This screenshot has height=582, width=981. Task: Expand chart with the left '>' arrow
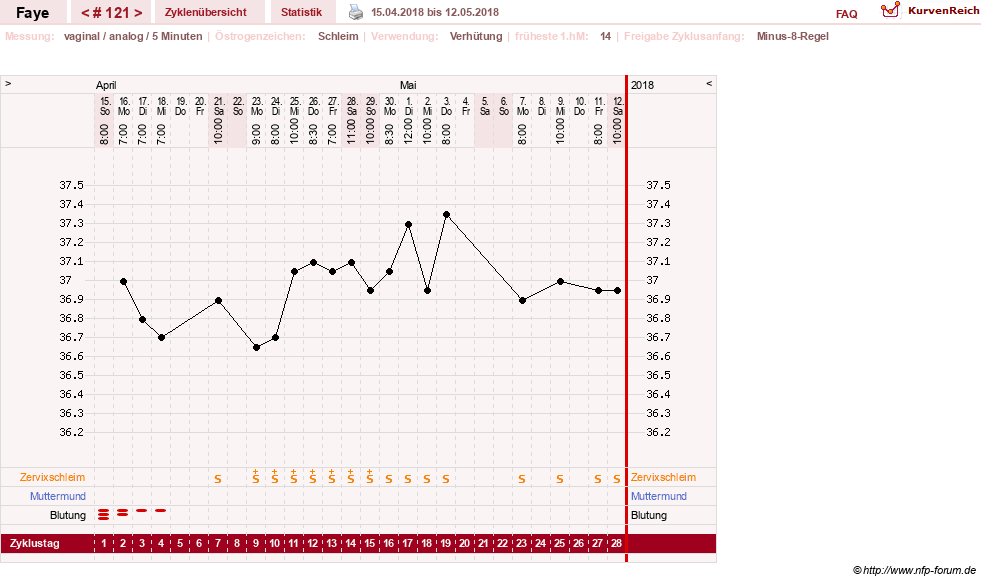8,83
